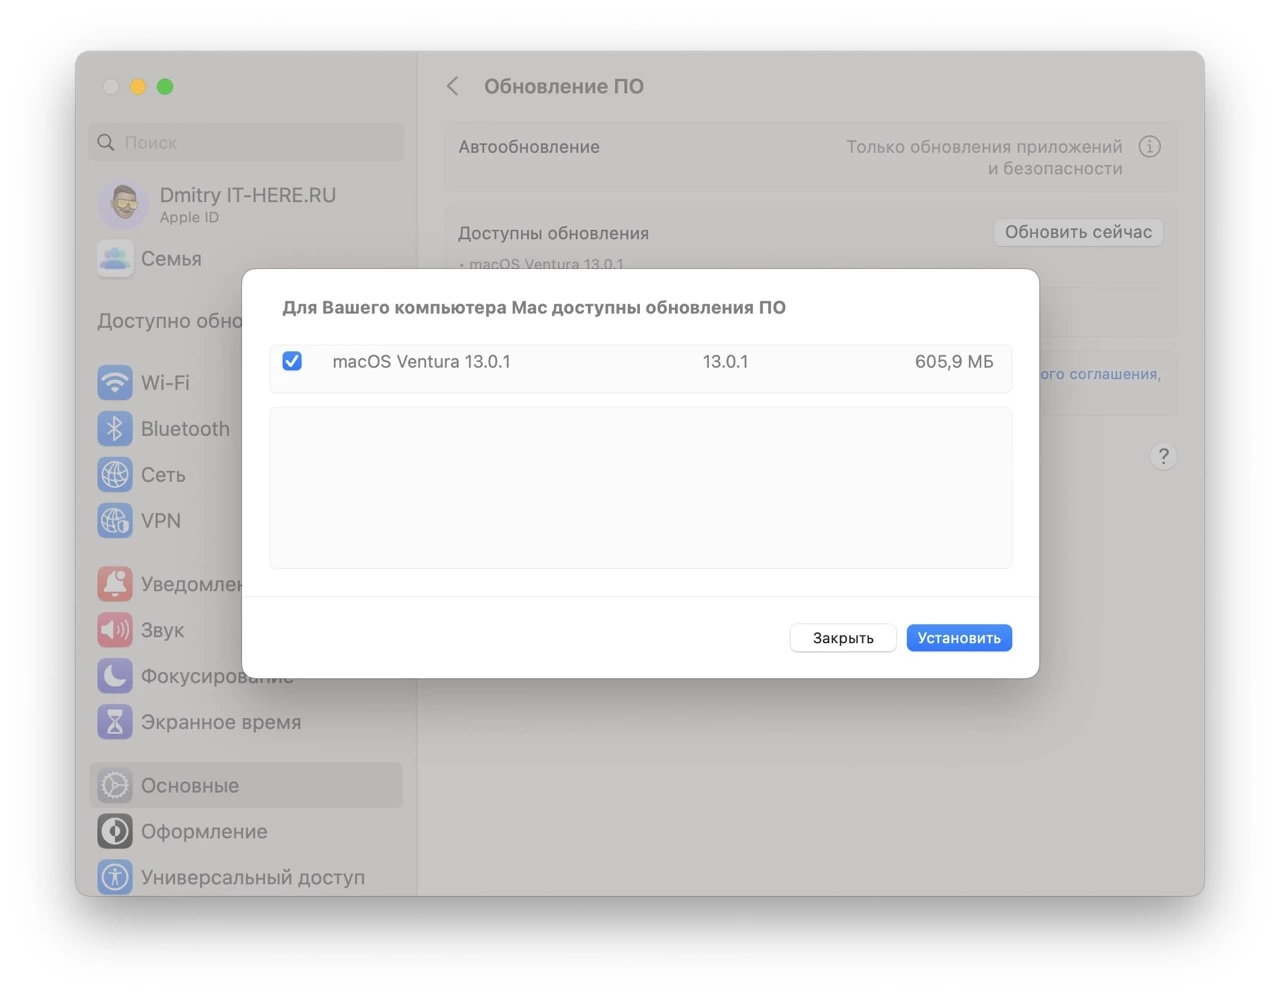
Task: Click the dialog title about Mac updates
Action: pyautogui.click(x=534, y=308)
